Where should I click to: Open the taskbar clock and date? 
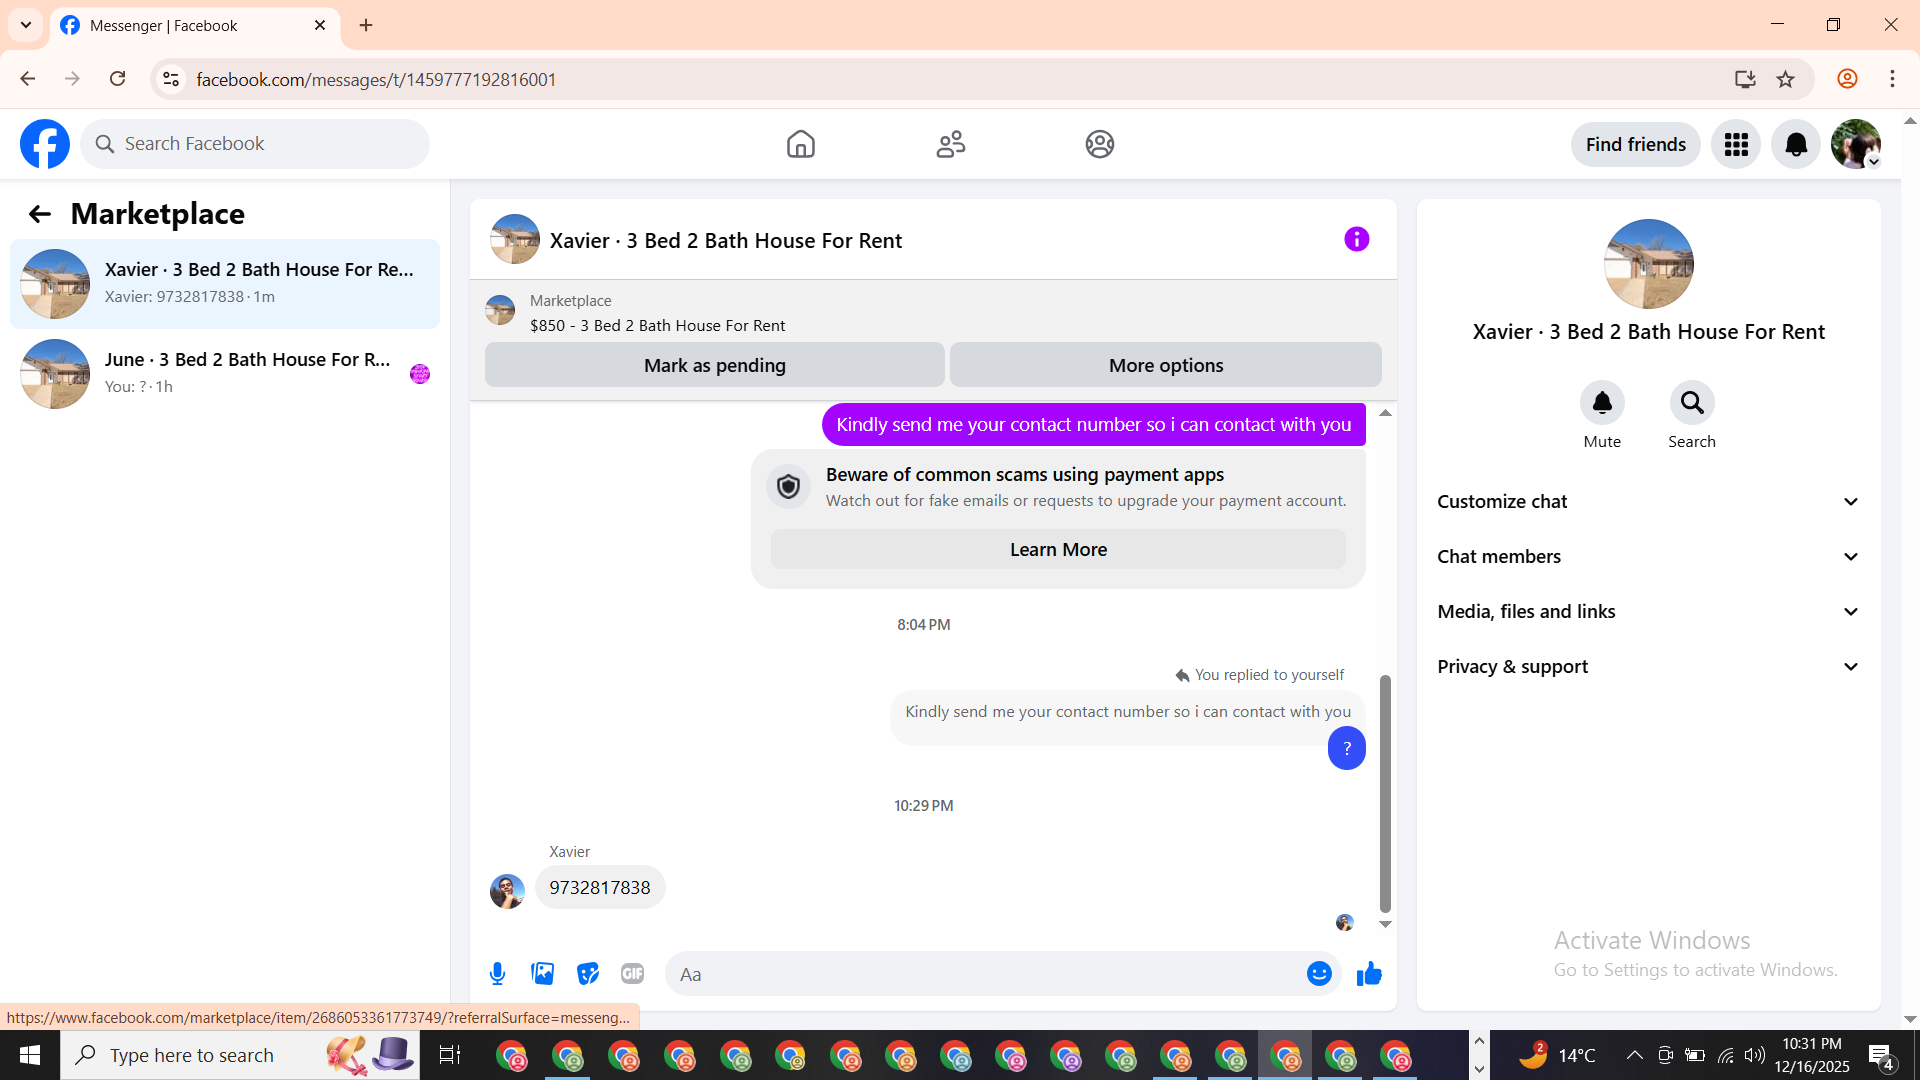[x=1812, y=1055]
